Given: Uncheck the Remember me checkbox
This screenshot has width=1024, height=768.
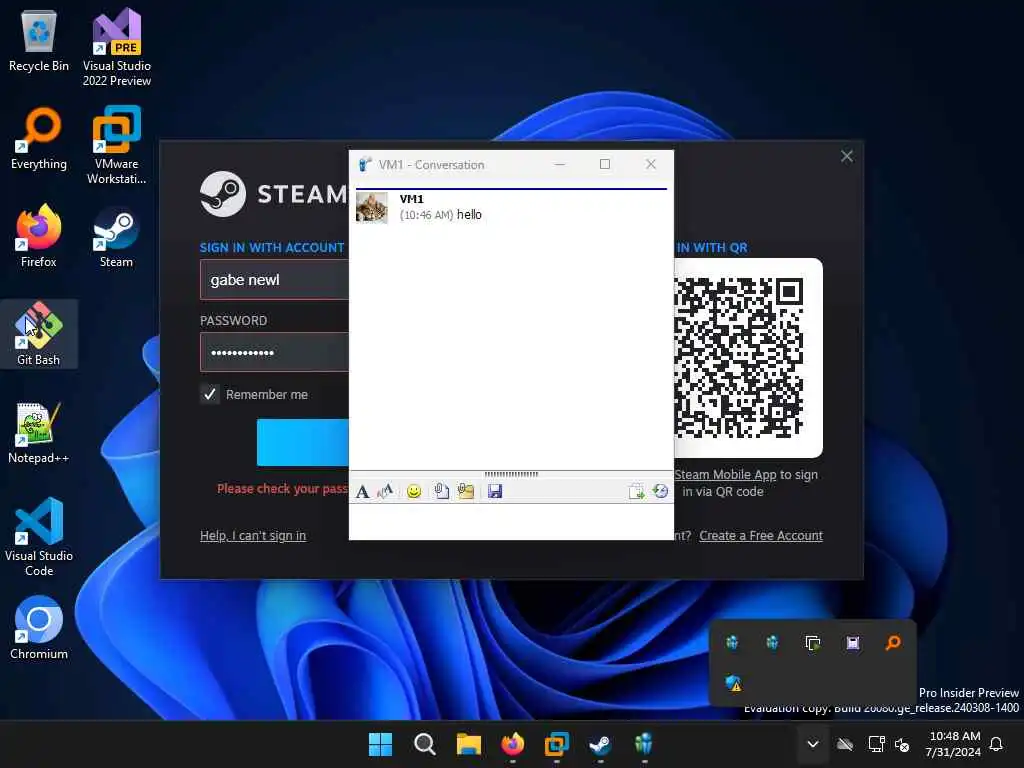Looking at the screenshot, I should click(x=210, y=394).
